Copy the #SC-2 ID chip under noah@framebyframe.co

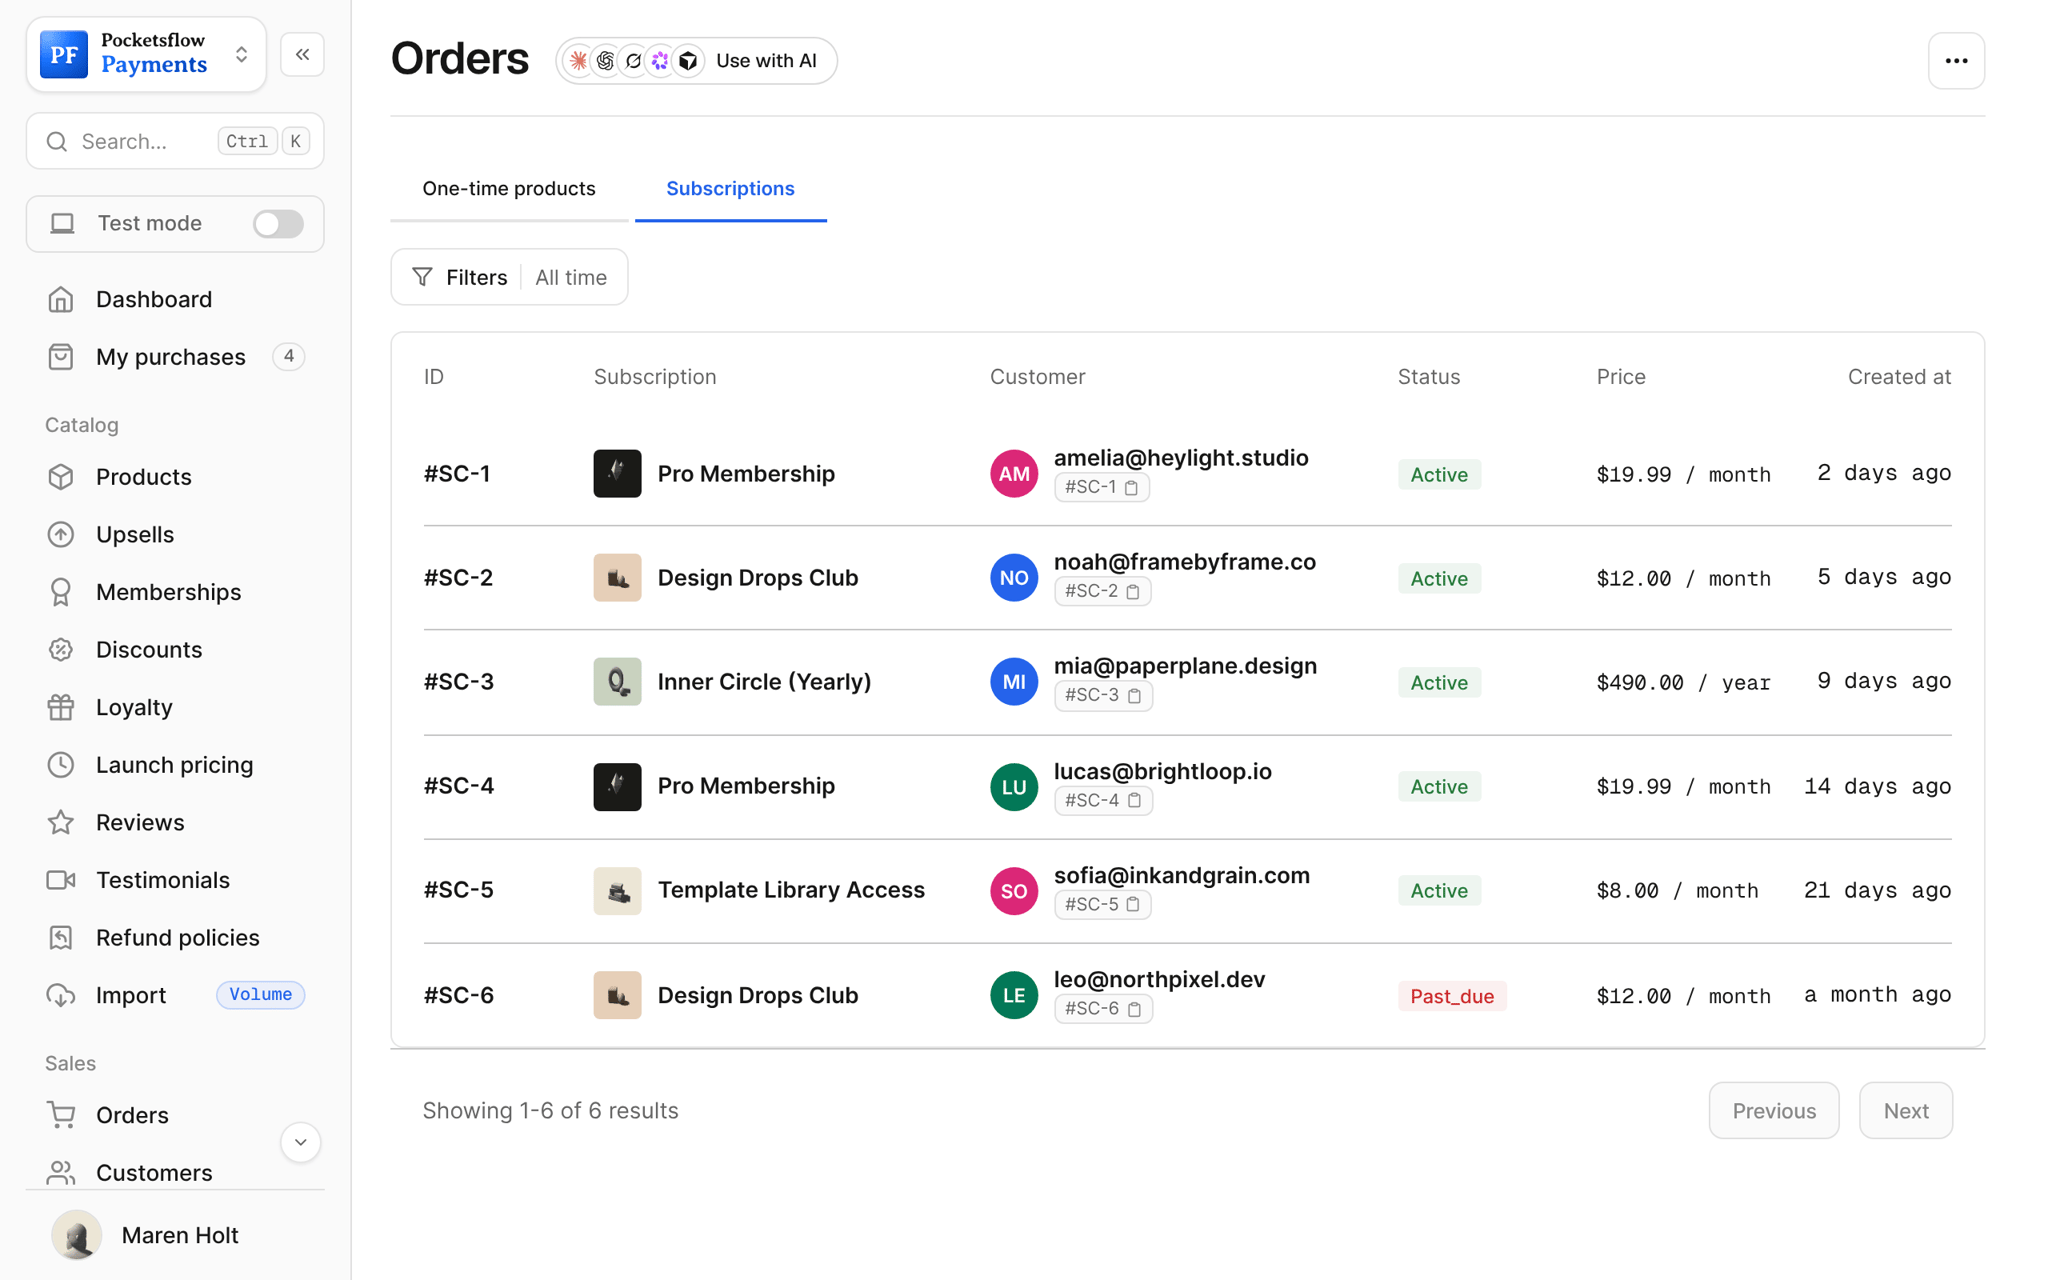[x=1102, y=591]
